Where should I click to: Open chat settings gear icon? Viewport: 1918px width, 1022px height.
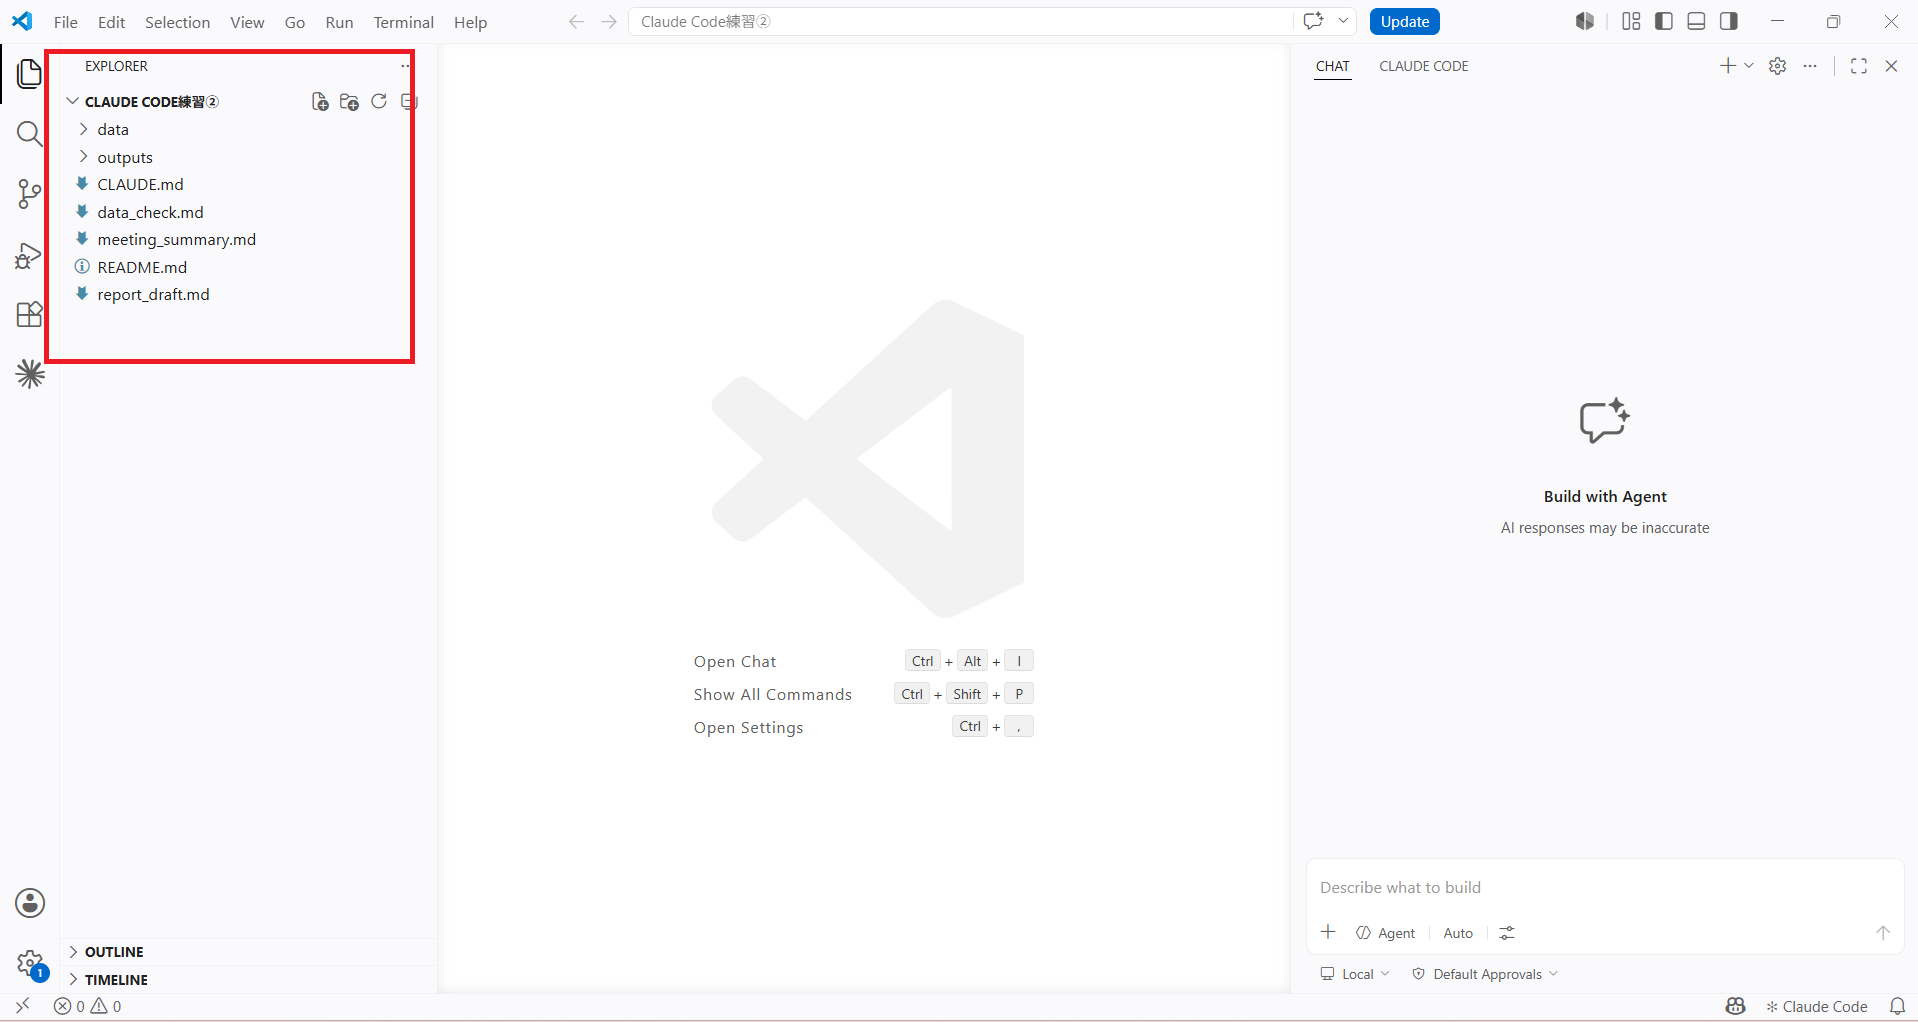pos(1777,66)
